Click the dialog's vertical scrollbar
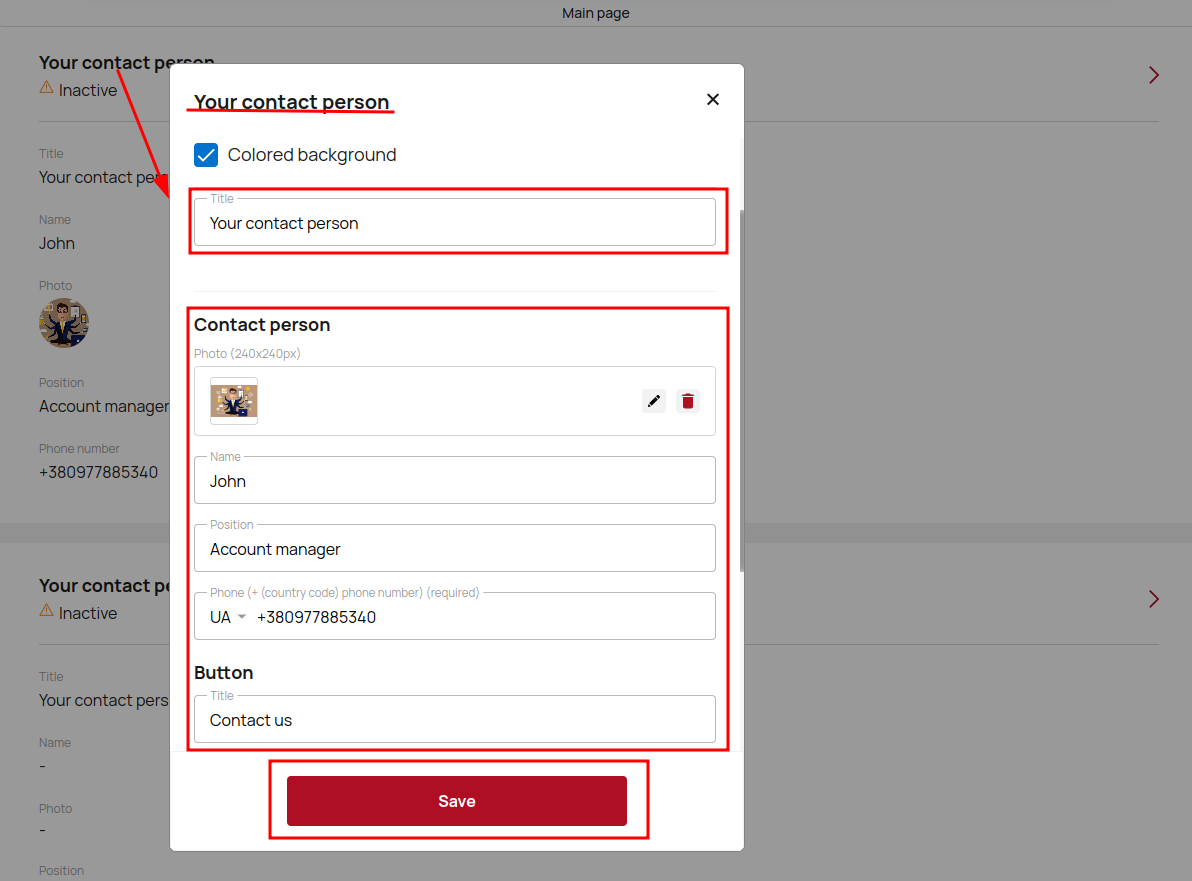Viewport: 1192px width, 881px height. (x=741, y=390)
